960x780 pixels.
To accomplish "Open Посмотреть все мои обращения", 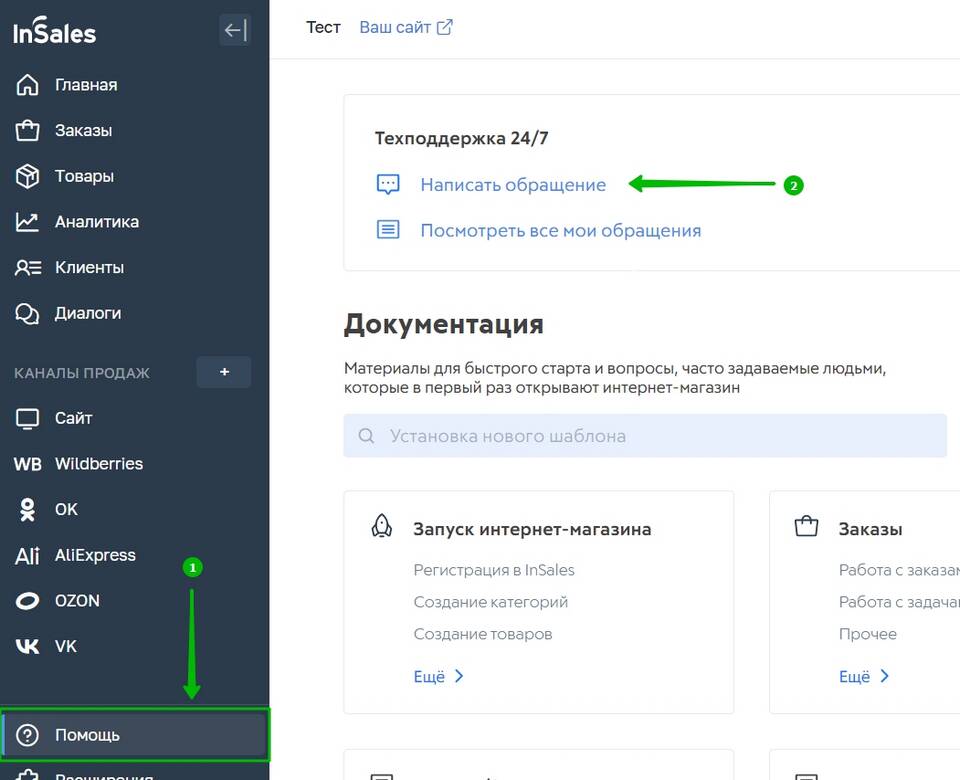I will (x=561, y=230).
